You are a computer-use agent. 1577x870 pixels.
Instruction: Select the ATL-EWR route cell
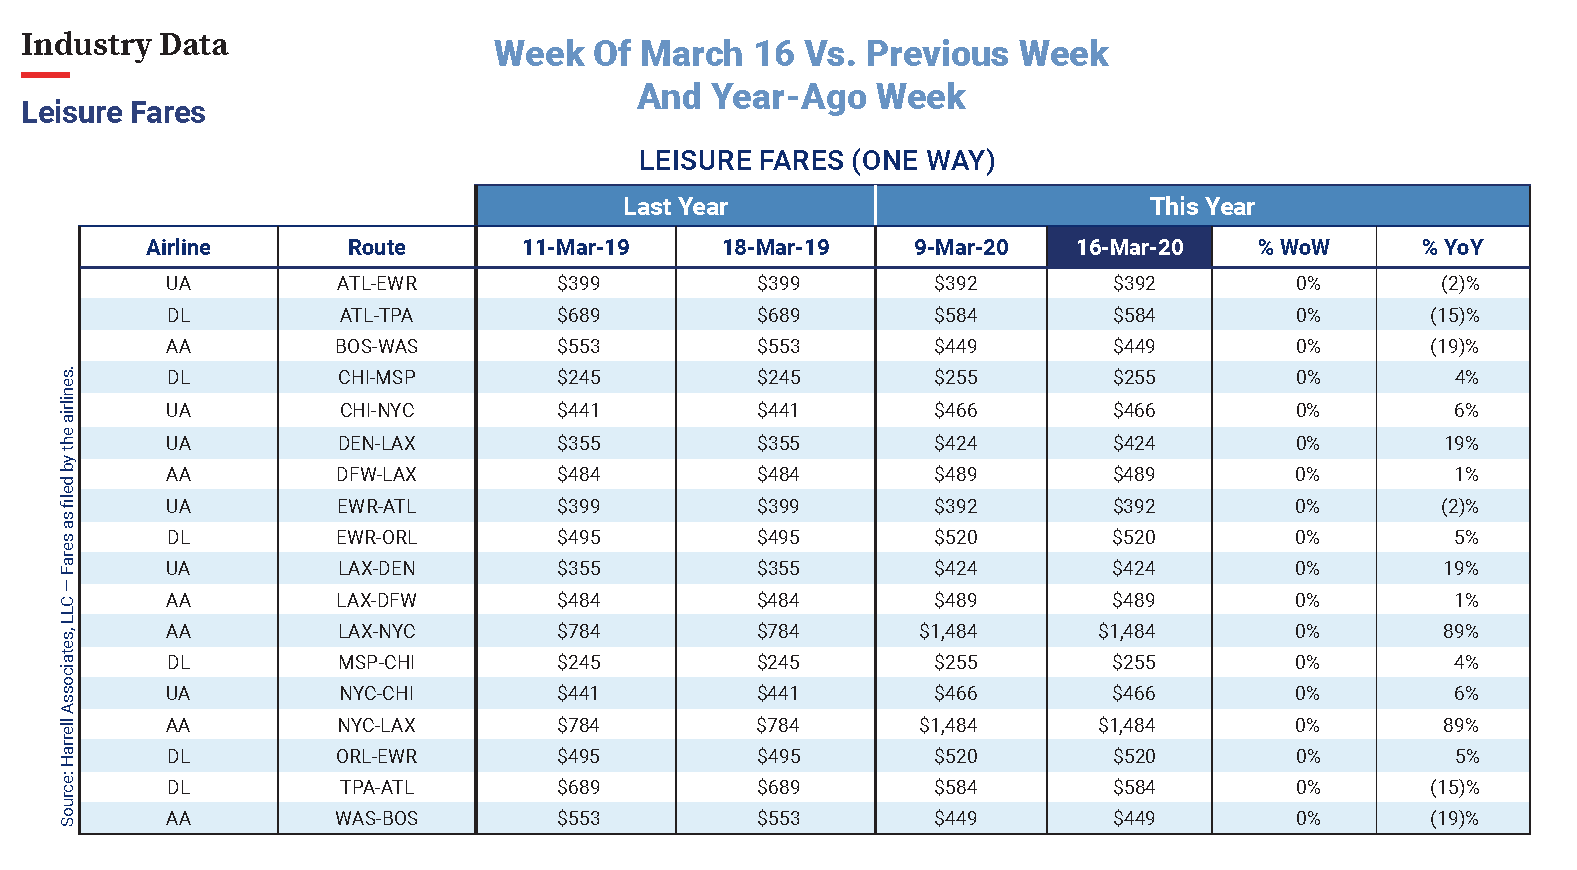377,284
